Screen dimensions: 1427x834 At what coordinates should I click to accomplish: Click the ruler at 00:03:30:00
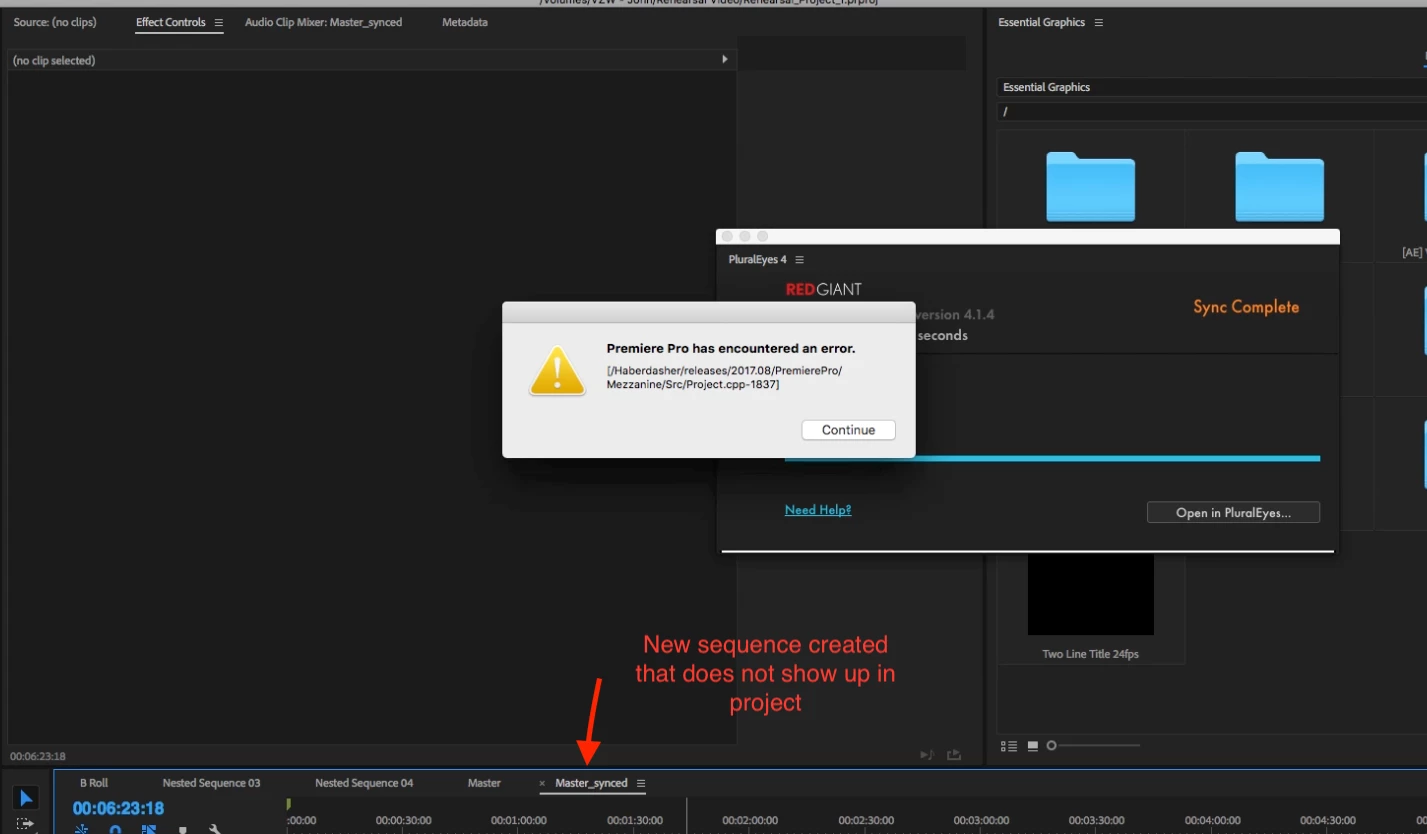click(1097, 820)
